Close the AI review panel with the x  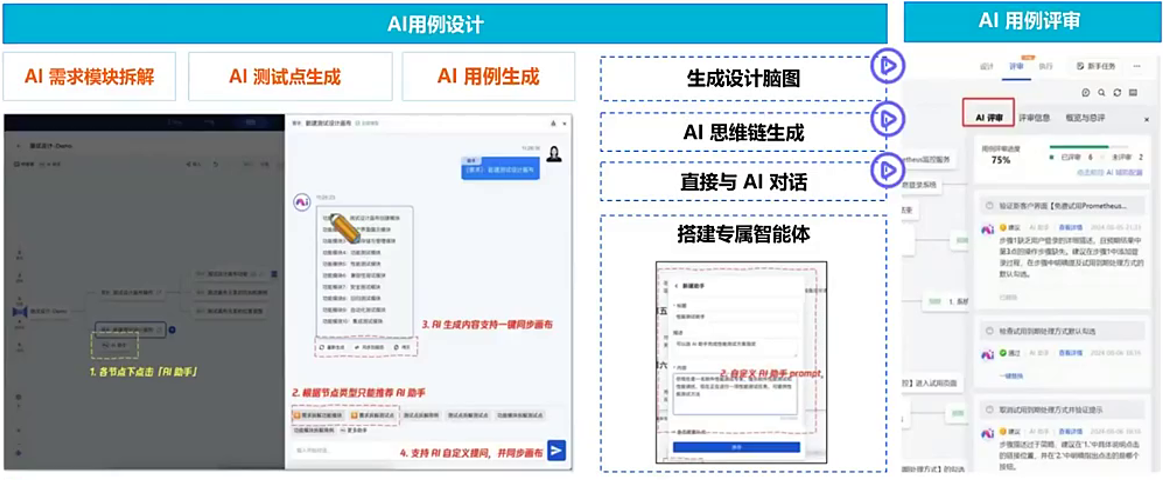[x=1147, y=119]
